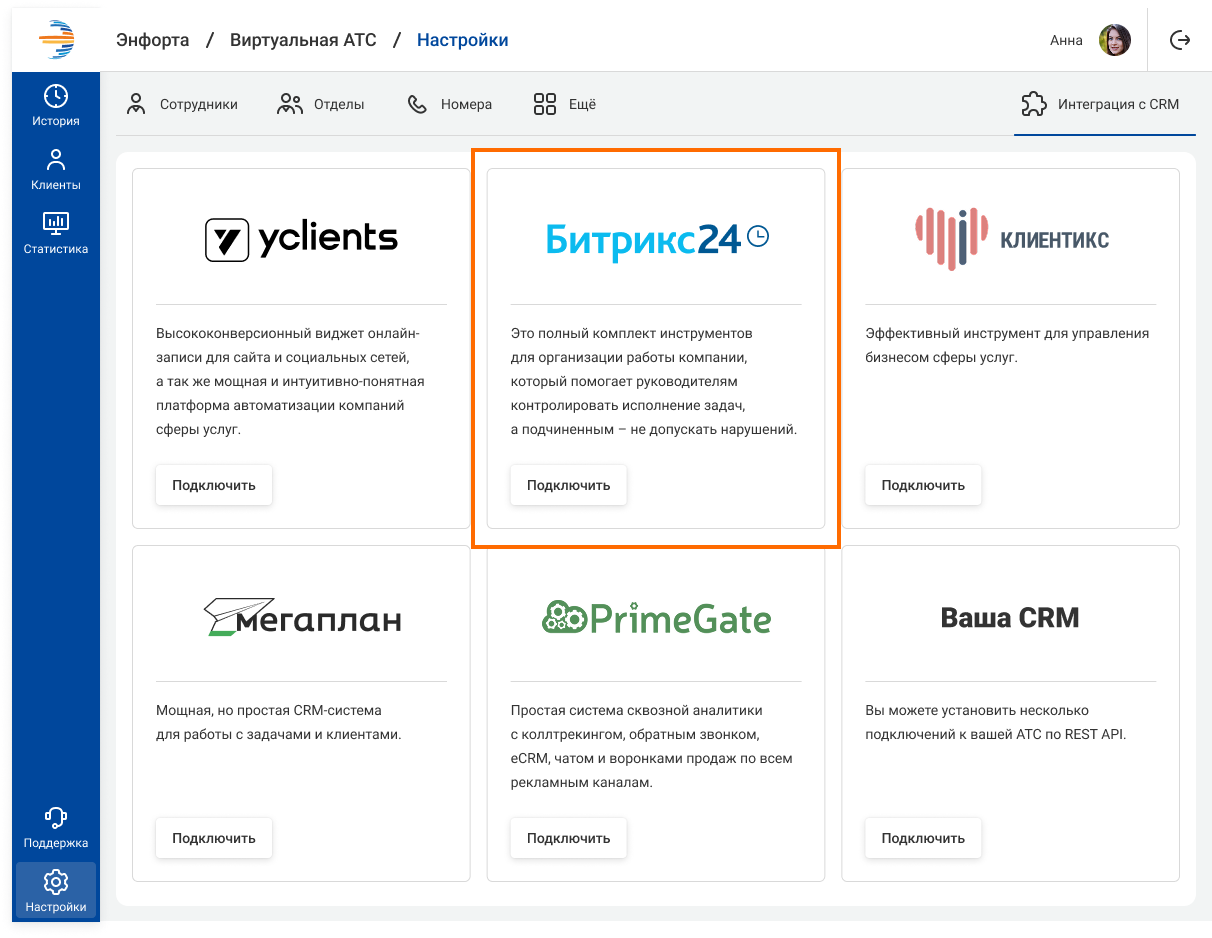1212x938 pixels.
Task: Click Anna's profile avatar
Action: [1114, 40]
